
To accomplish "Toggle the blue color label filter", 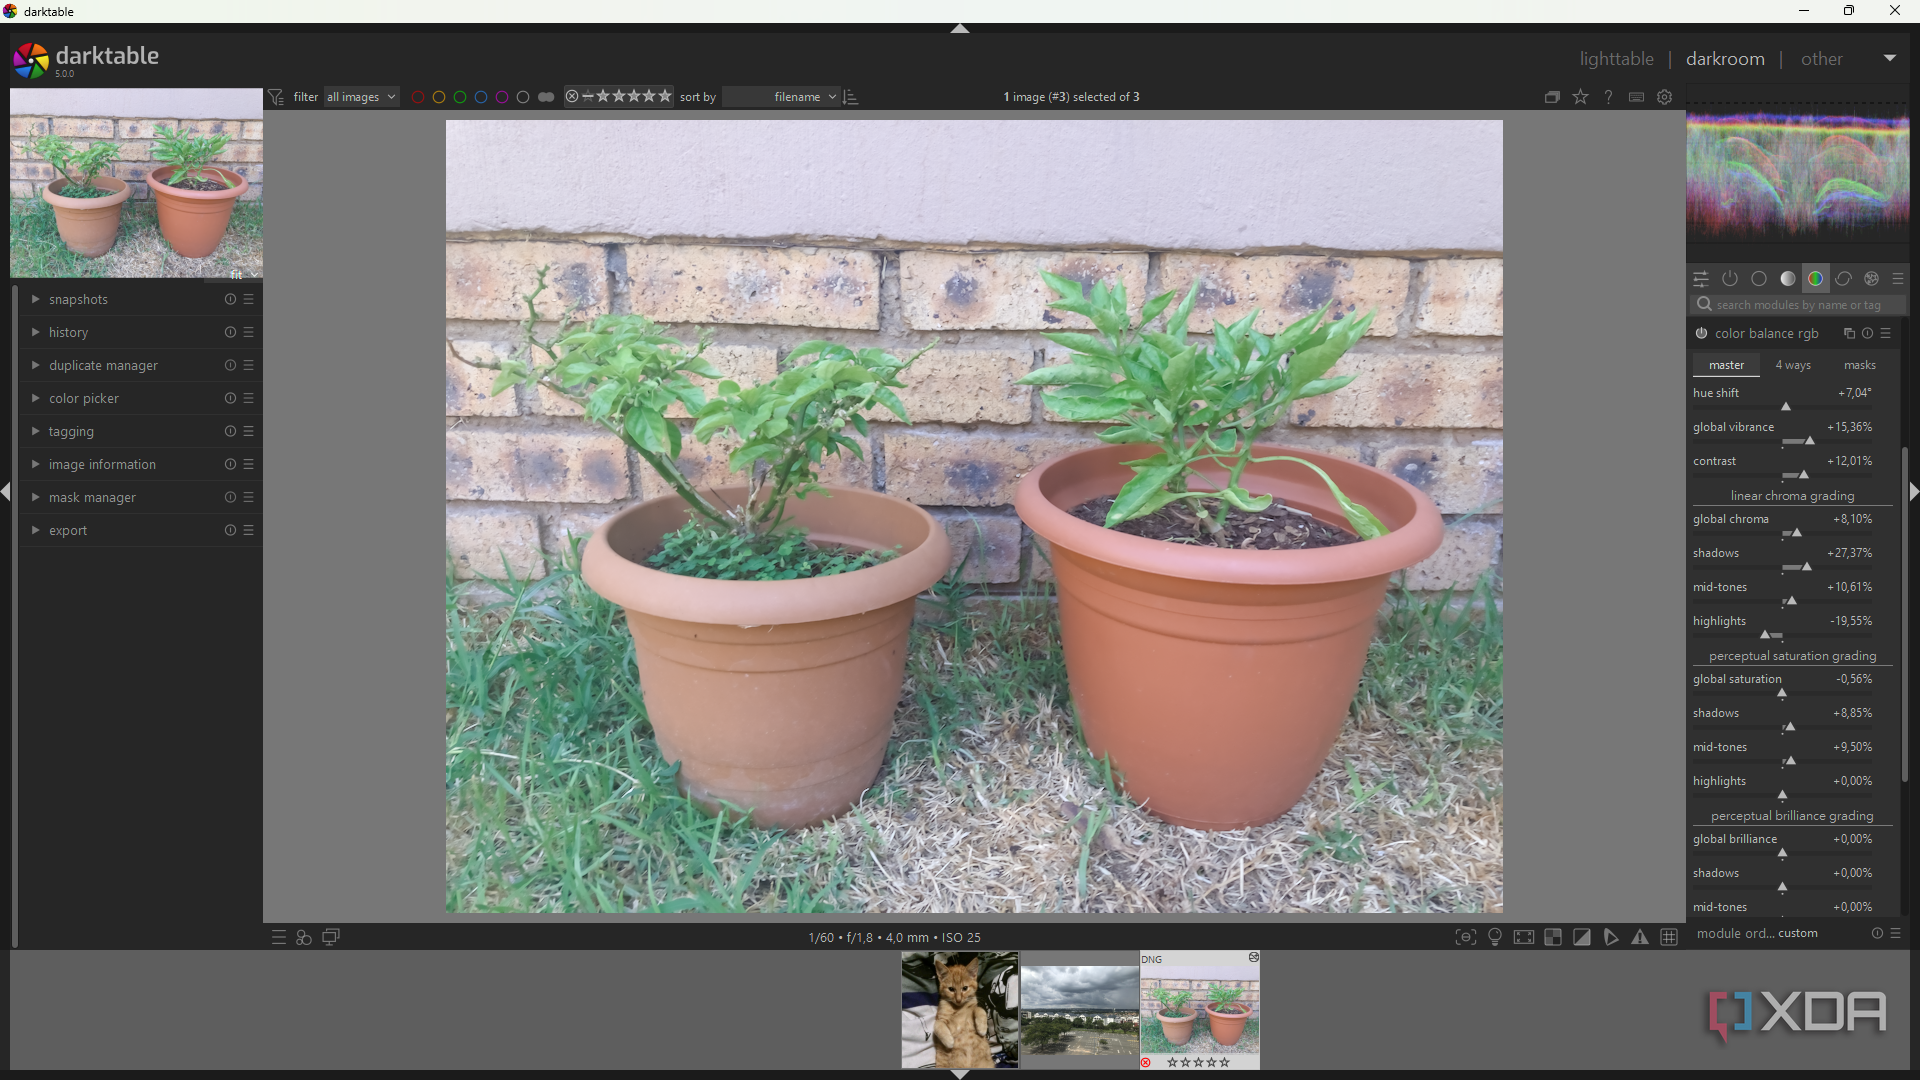I will 481,97.
